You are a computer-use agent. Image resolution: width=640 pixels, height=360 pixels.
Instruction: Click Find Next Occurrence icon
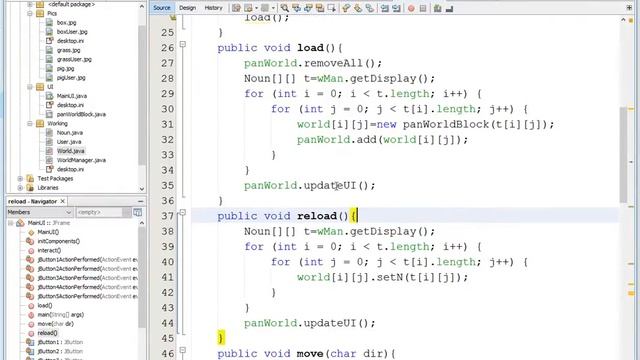pyautogui.click(x=308, y=8)
